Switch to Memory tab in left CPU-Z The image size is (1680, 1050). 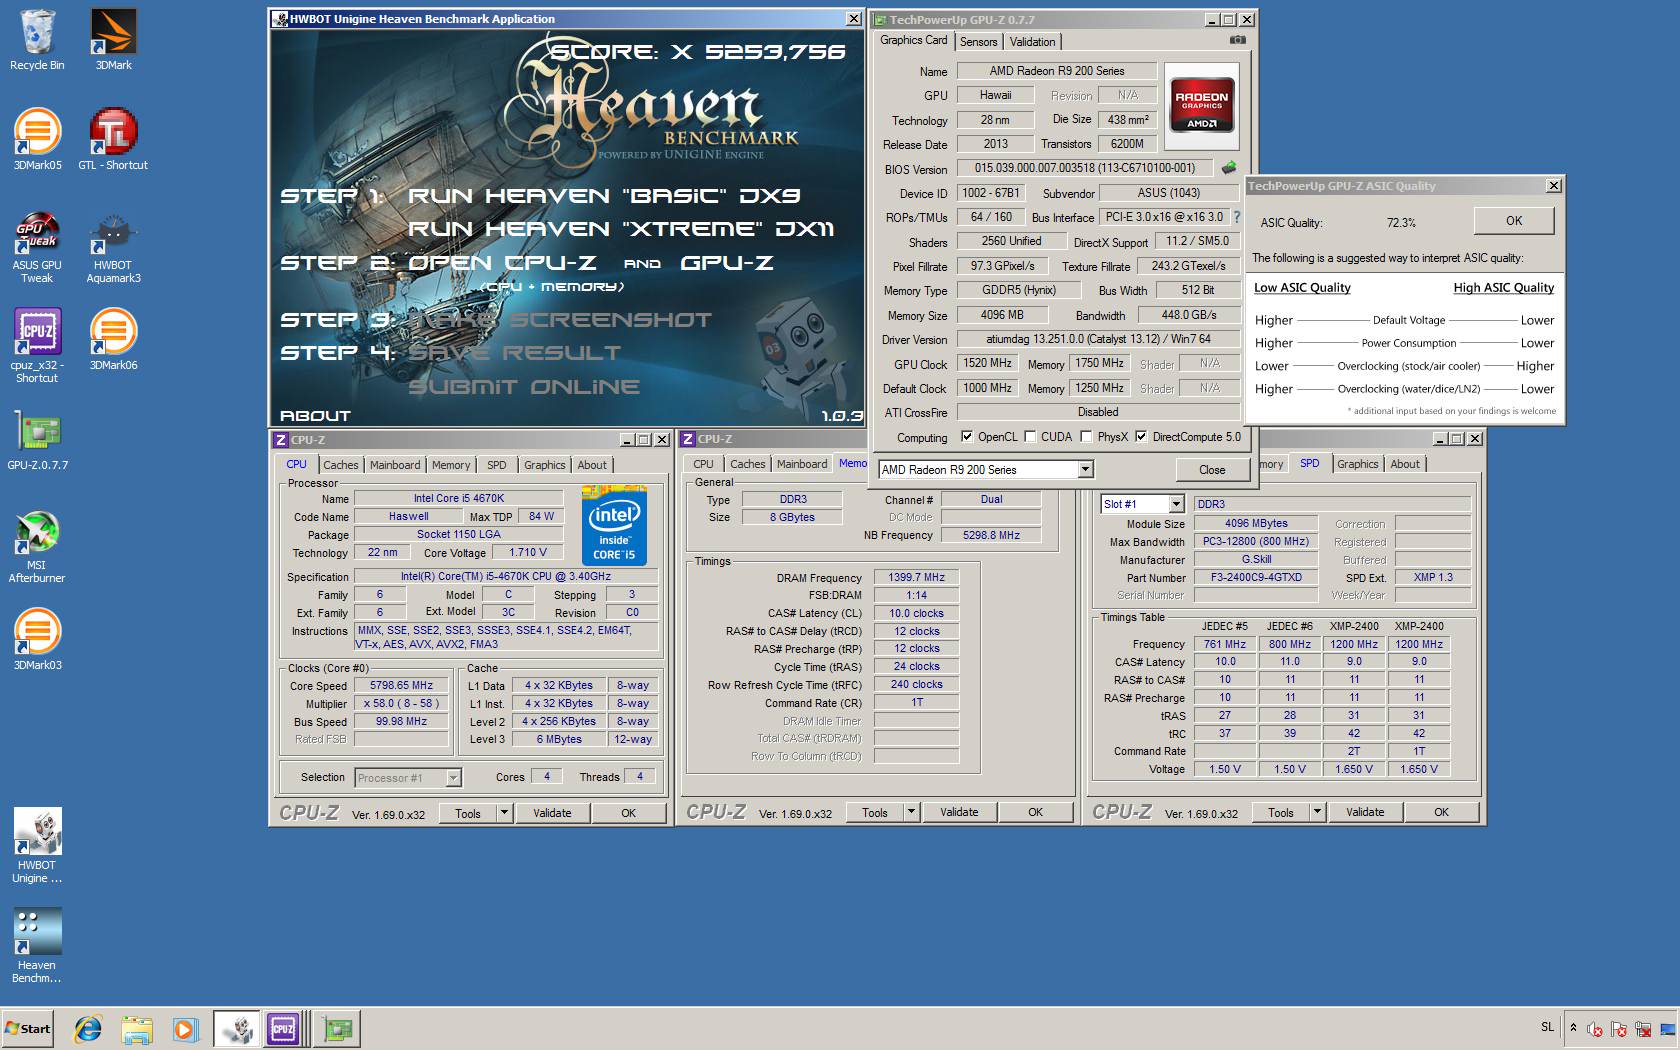click(451, 465)
